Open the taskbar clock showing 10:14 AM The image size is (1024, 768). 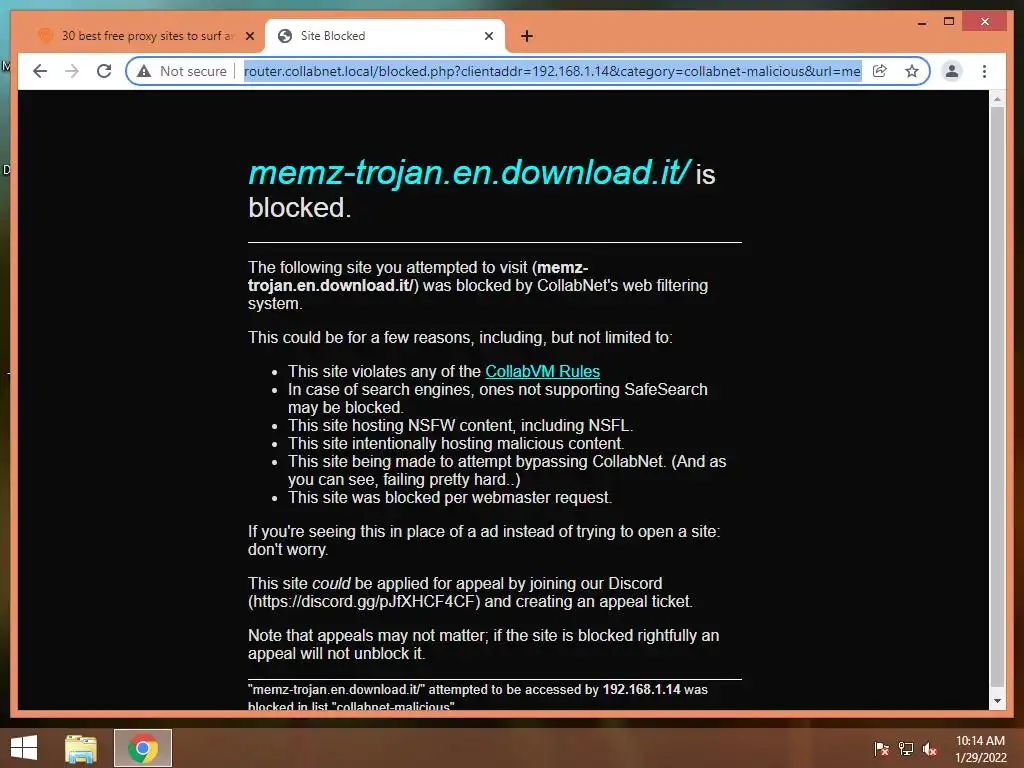980,749
